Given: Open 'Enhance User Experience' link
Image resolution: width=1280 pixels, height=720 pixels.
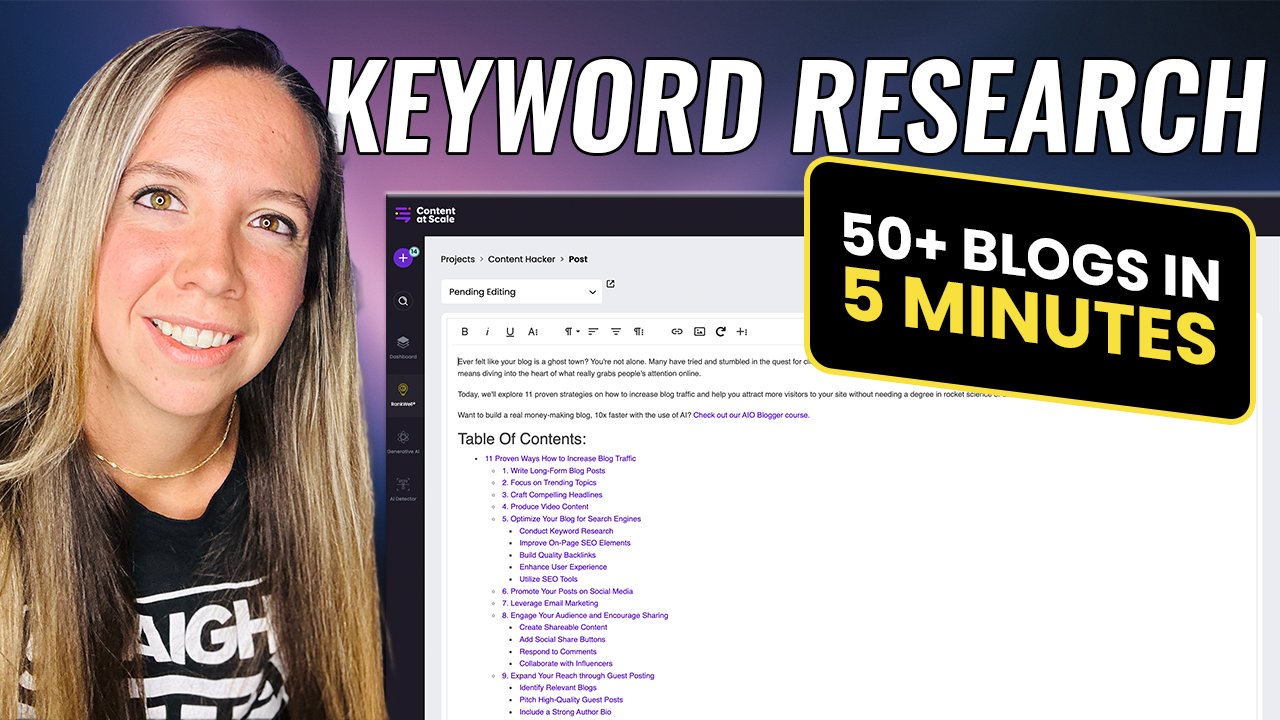Looking at the screenshot, I should pos(563,567).
